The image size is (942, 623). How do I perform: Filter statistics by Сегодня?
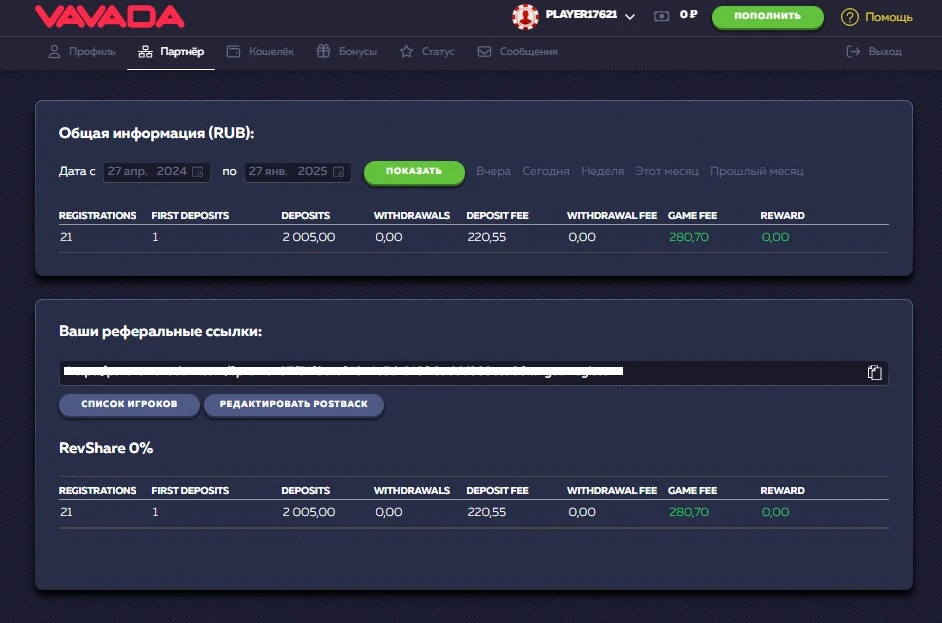[x=545, y=171]
